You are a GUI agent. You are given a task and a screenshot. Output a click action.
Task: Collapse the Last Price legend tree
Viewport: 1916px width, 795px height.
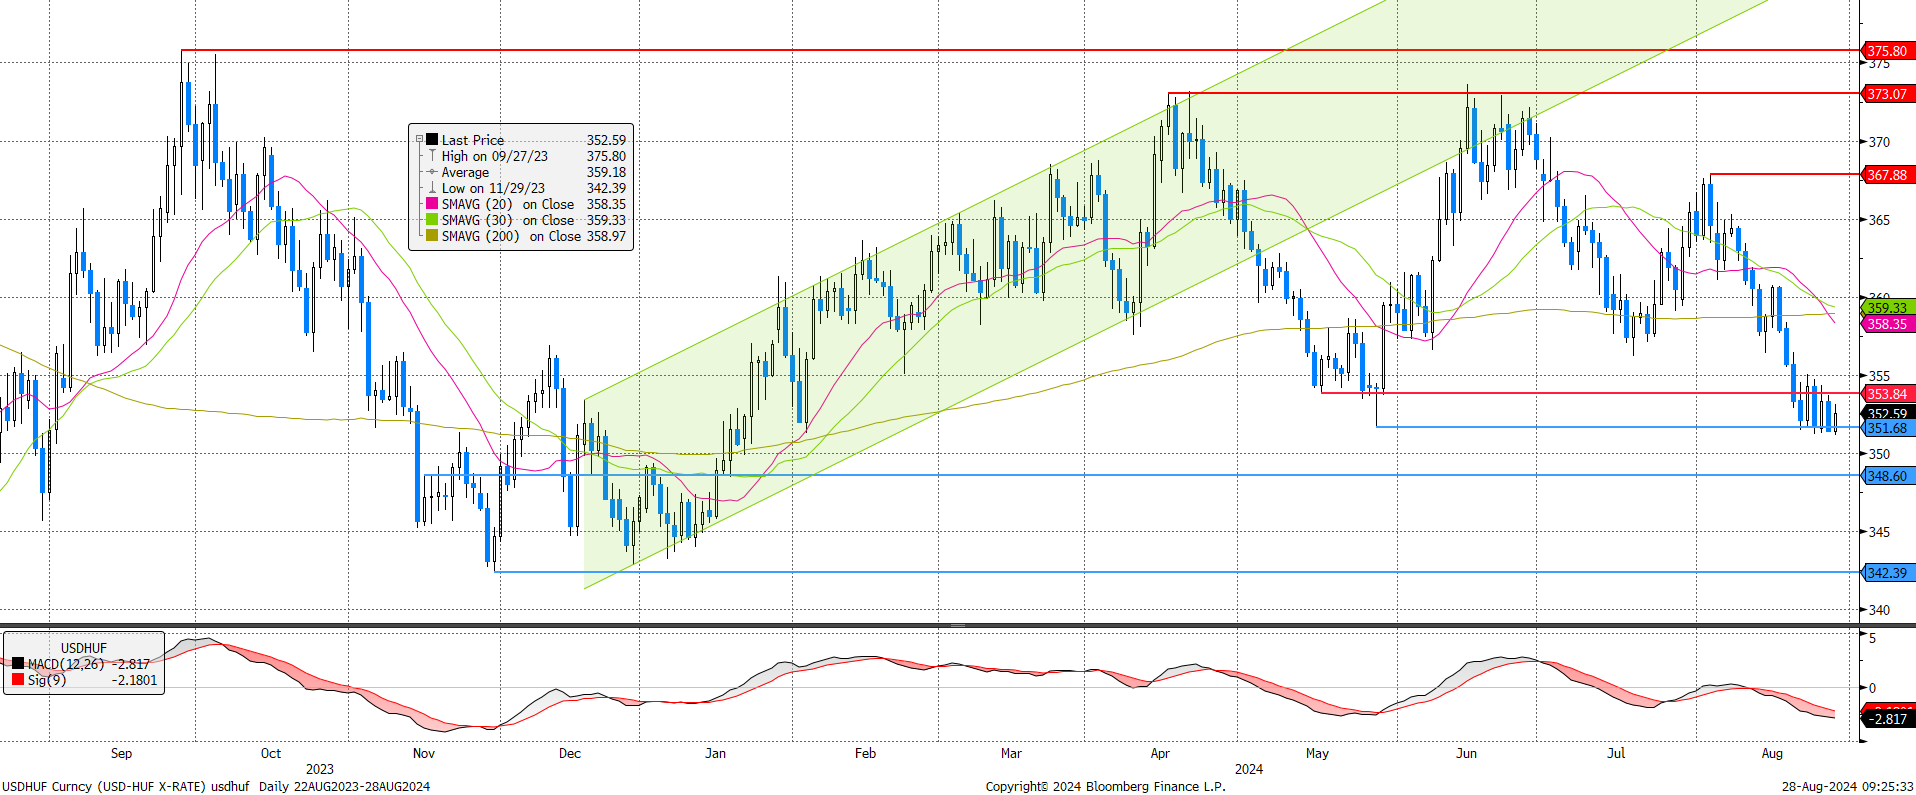click(x=420, y=140)
